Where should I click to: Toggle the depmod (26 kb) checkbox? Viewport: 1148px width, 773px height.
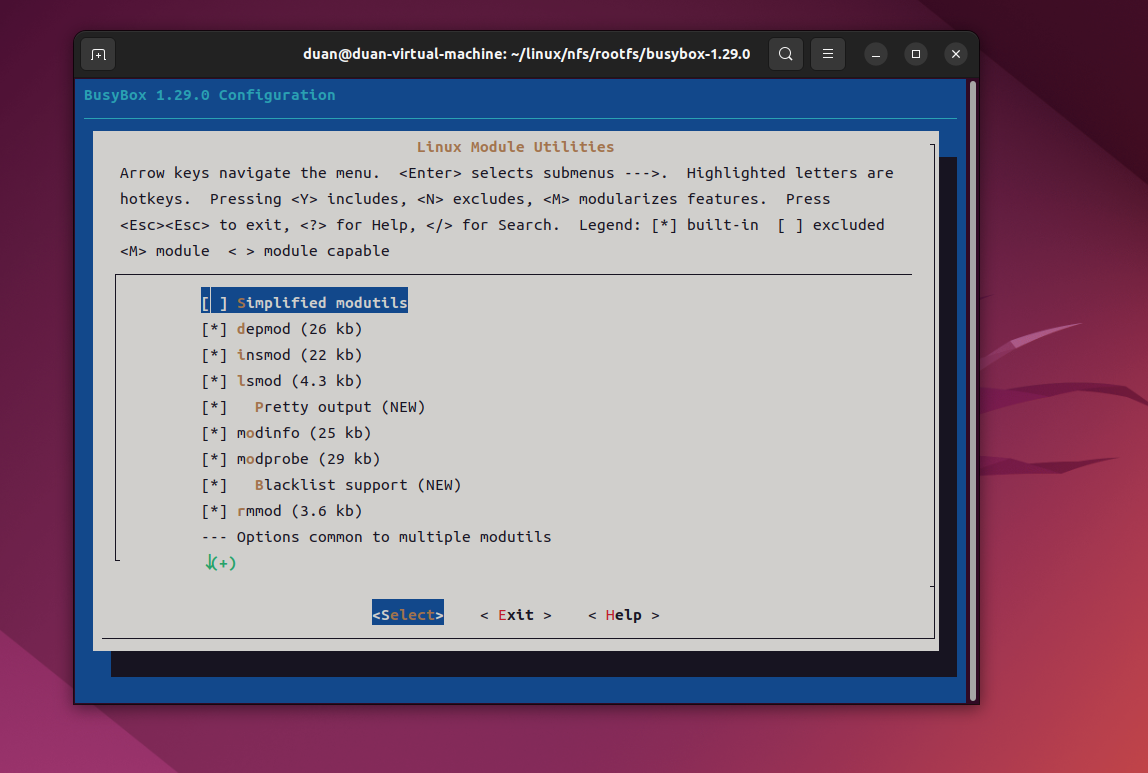(215, 329)
